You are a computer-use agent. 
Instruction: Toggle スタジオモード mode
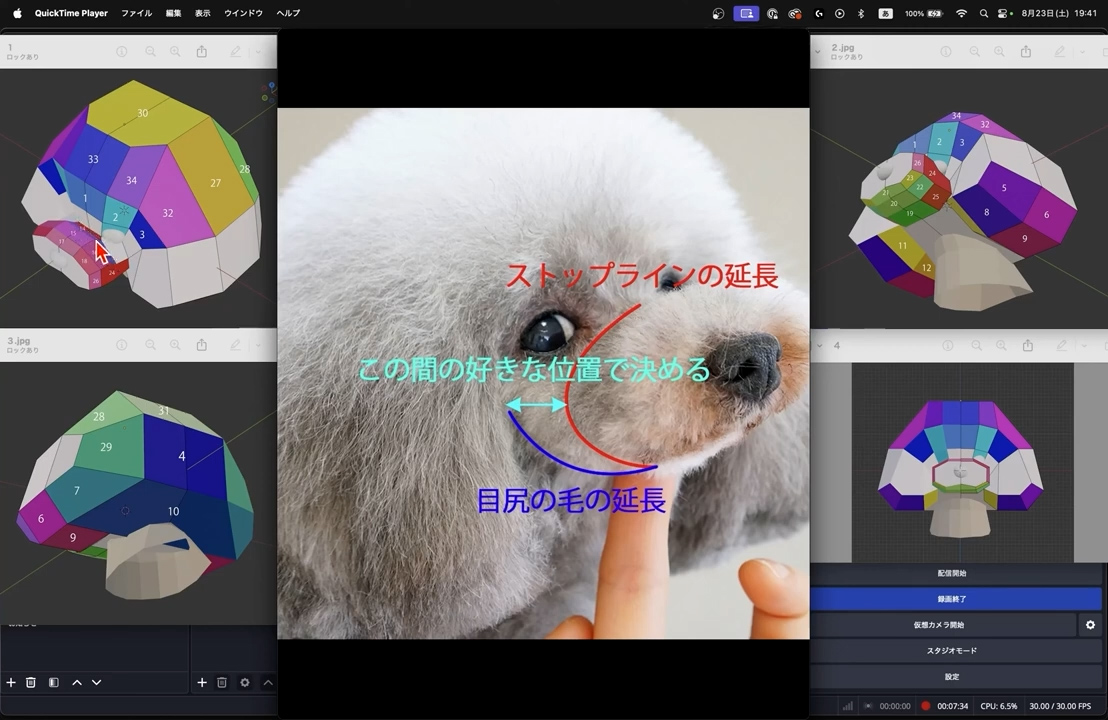[954, 650]
